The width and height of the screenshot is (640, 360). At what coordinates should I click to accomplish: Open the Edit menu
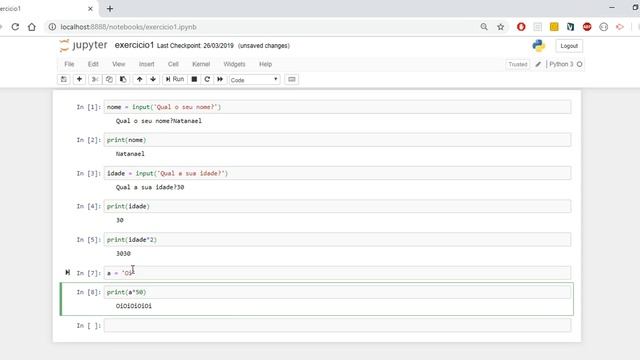click(x=93, y=64)
